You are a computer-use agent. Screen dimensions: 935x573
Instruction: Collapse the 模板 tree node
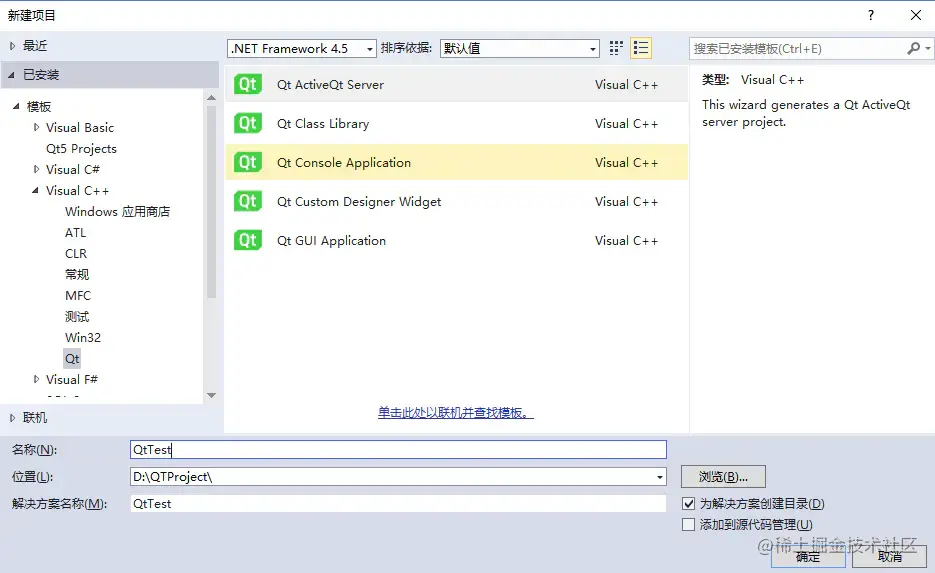[x=16, y=107]
